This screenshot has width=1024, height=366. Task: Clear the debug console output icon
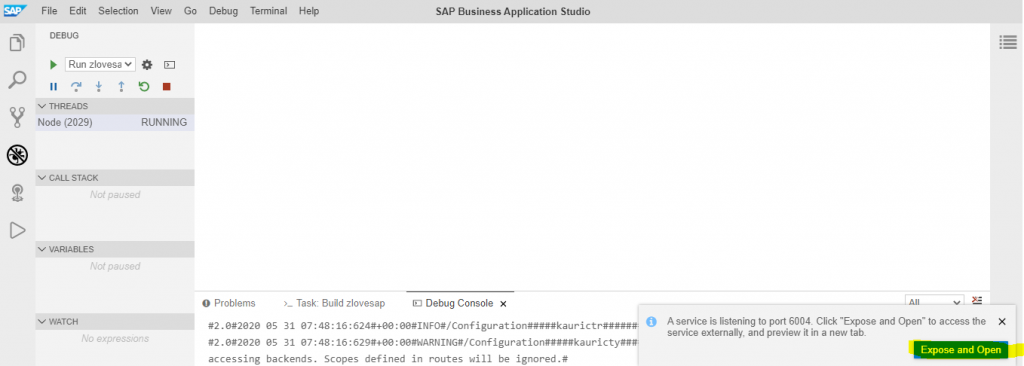[977, 300]
